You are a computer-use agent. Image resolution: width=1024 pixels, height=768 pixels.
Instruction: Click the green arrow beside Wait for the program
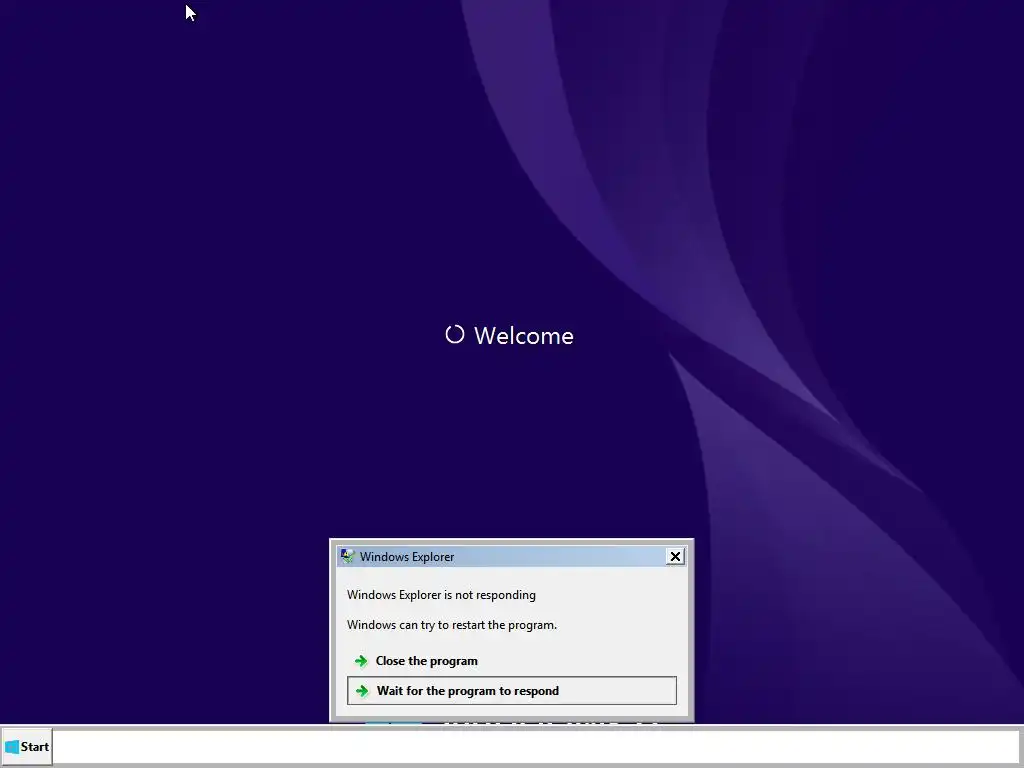[x=362, y=691]
